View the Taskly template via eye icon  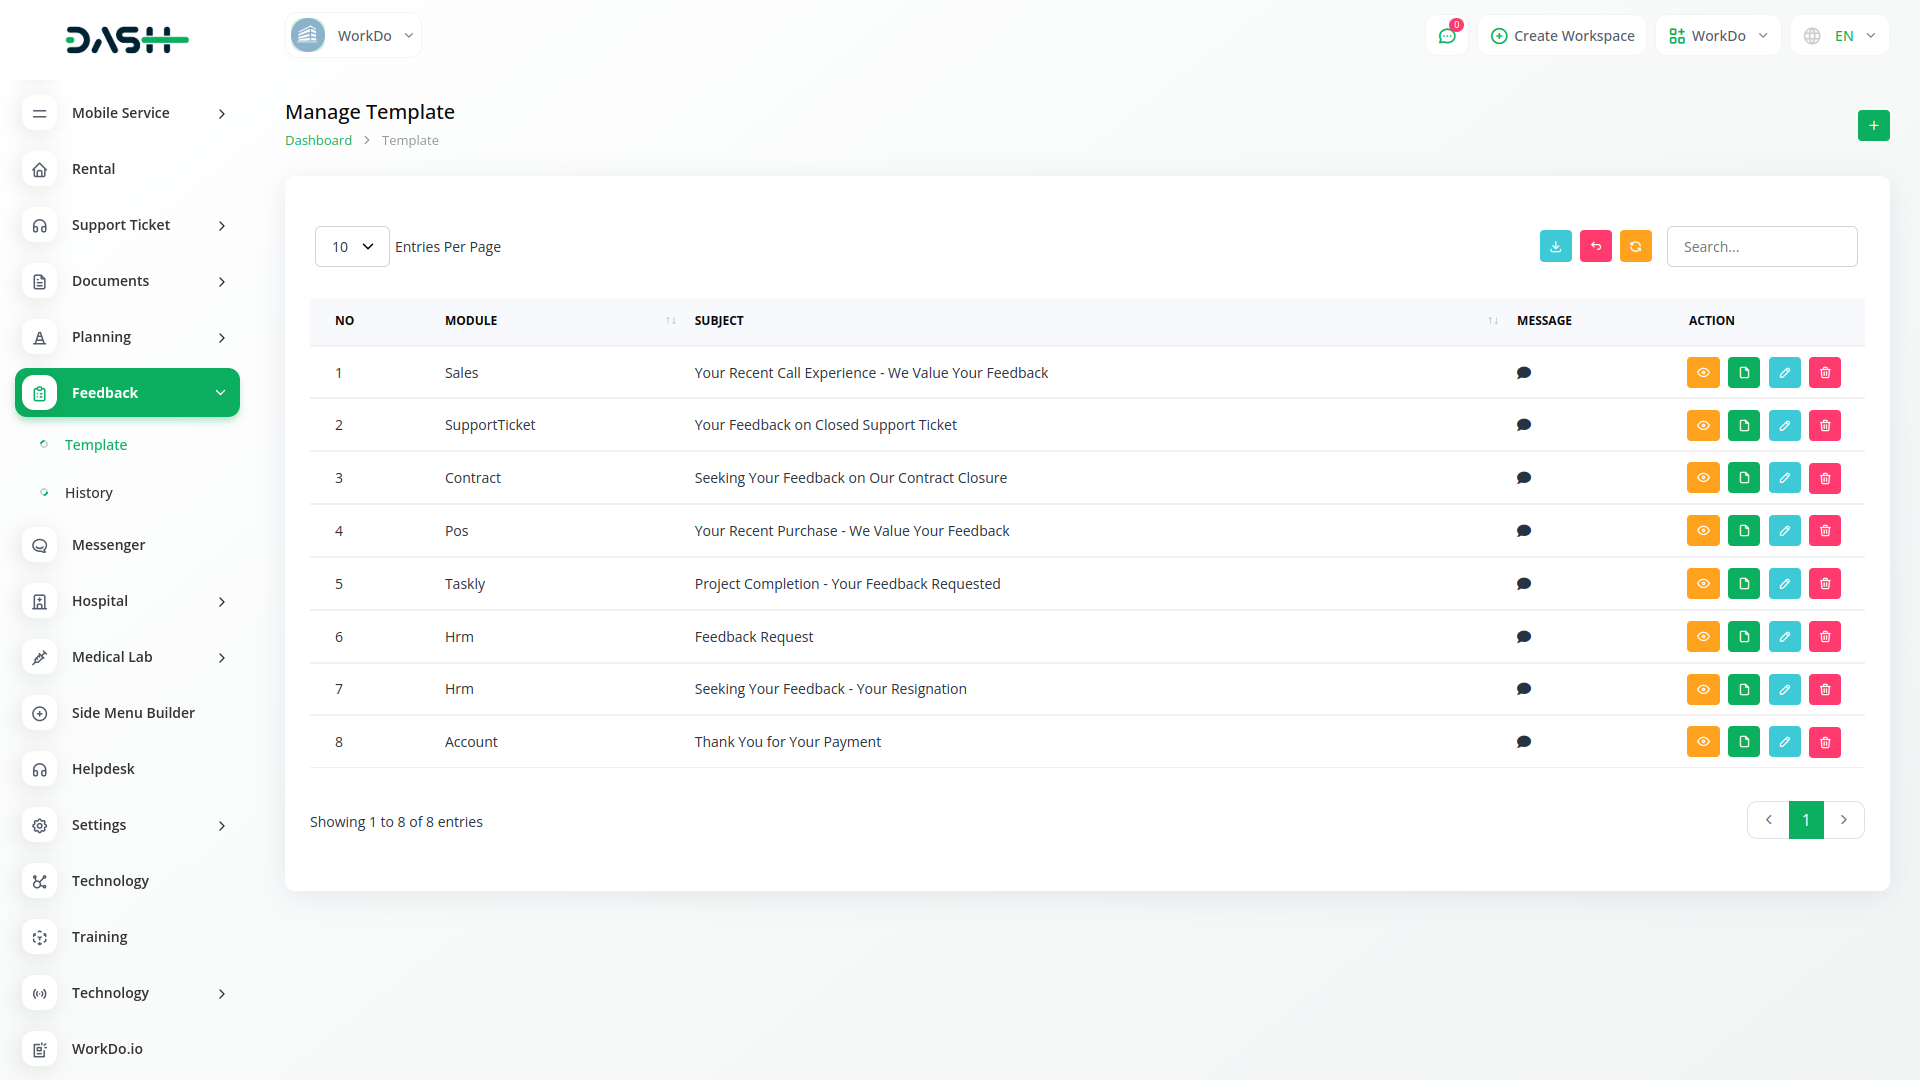[1702, 584]
